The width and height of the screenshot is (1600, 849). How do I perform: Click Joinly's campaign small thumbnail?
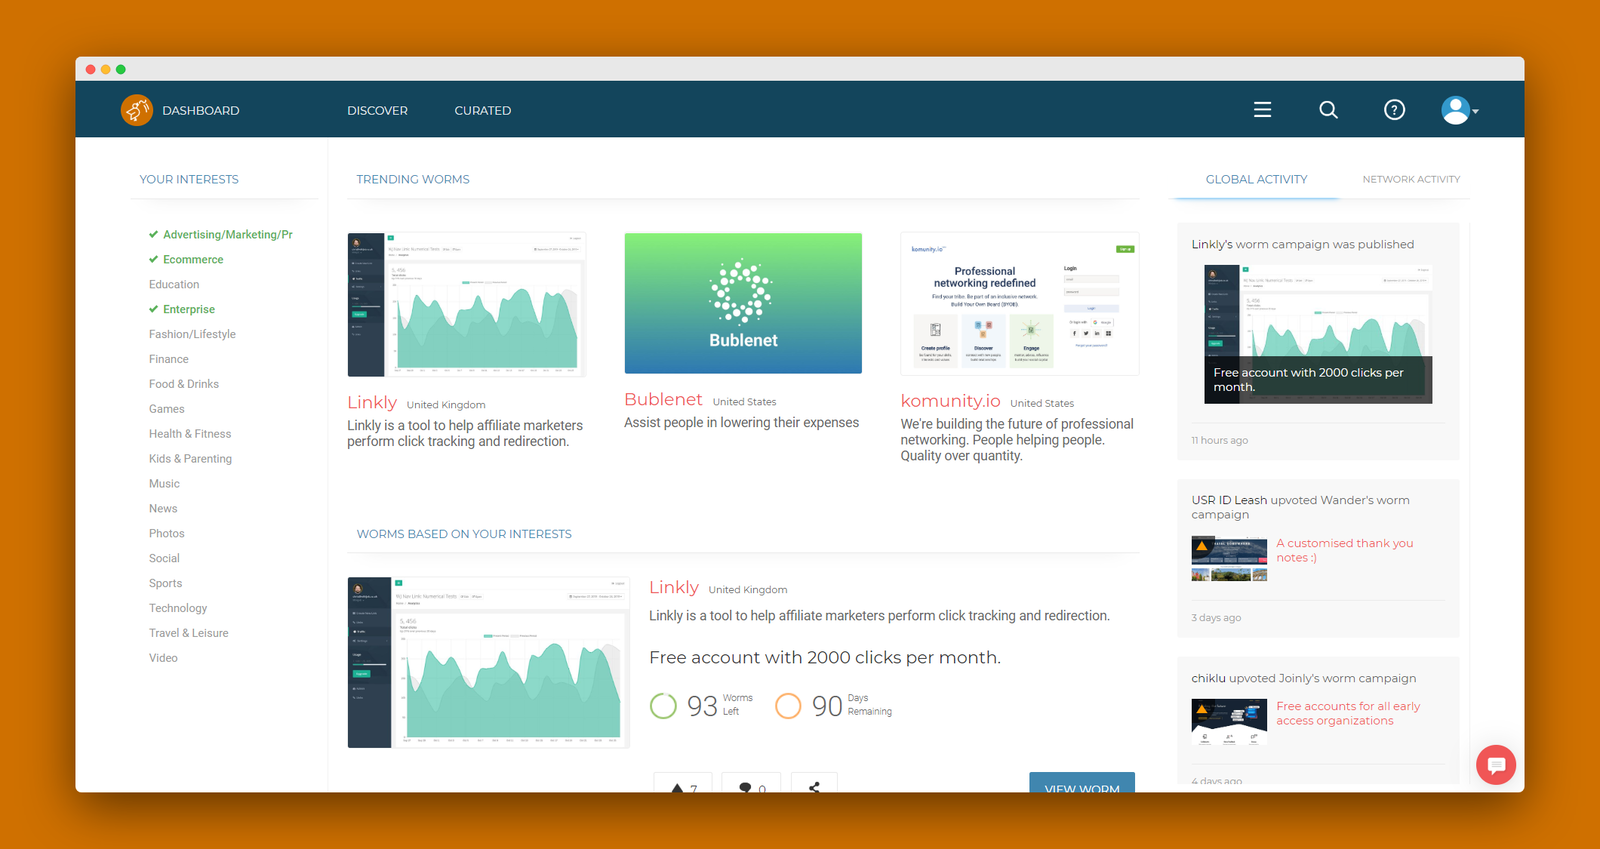[1229, 722]
